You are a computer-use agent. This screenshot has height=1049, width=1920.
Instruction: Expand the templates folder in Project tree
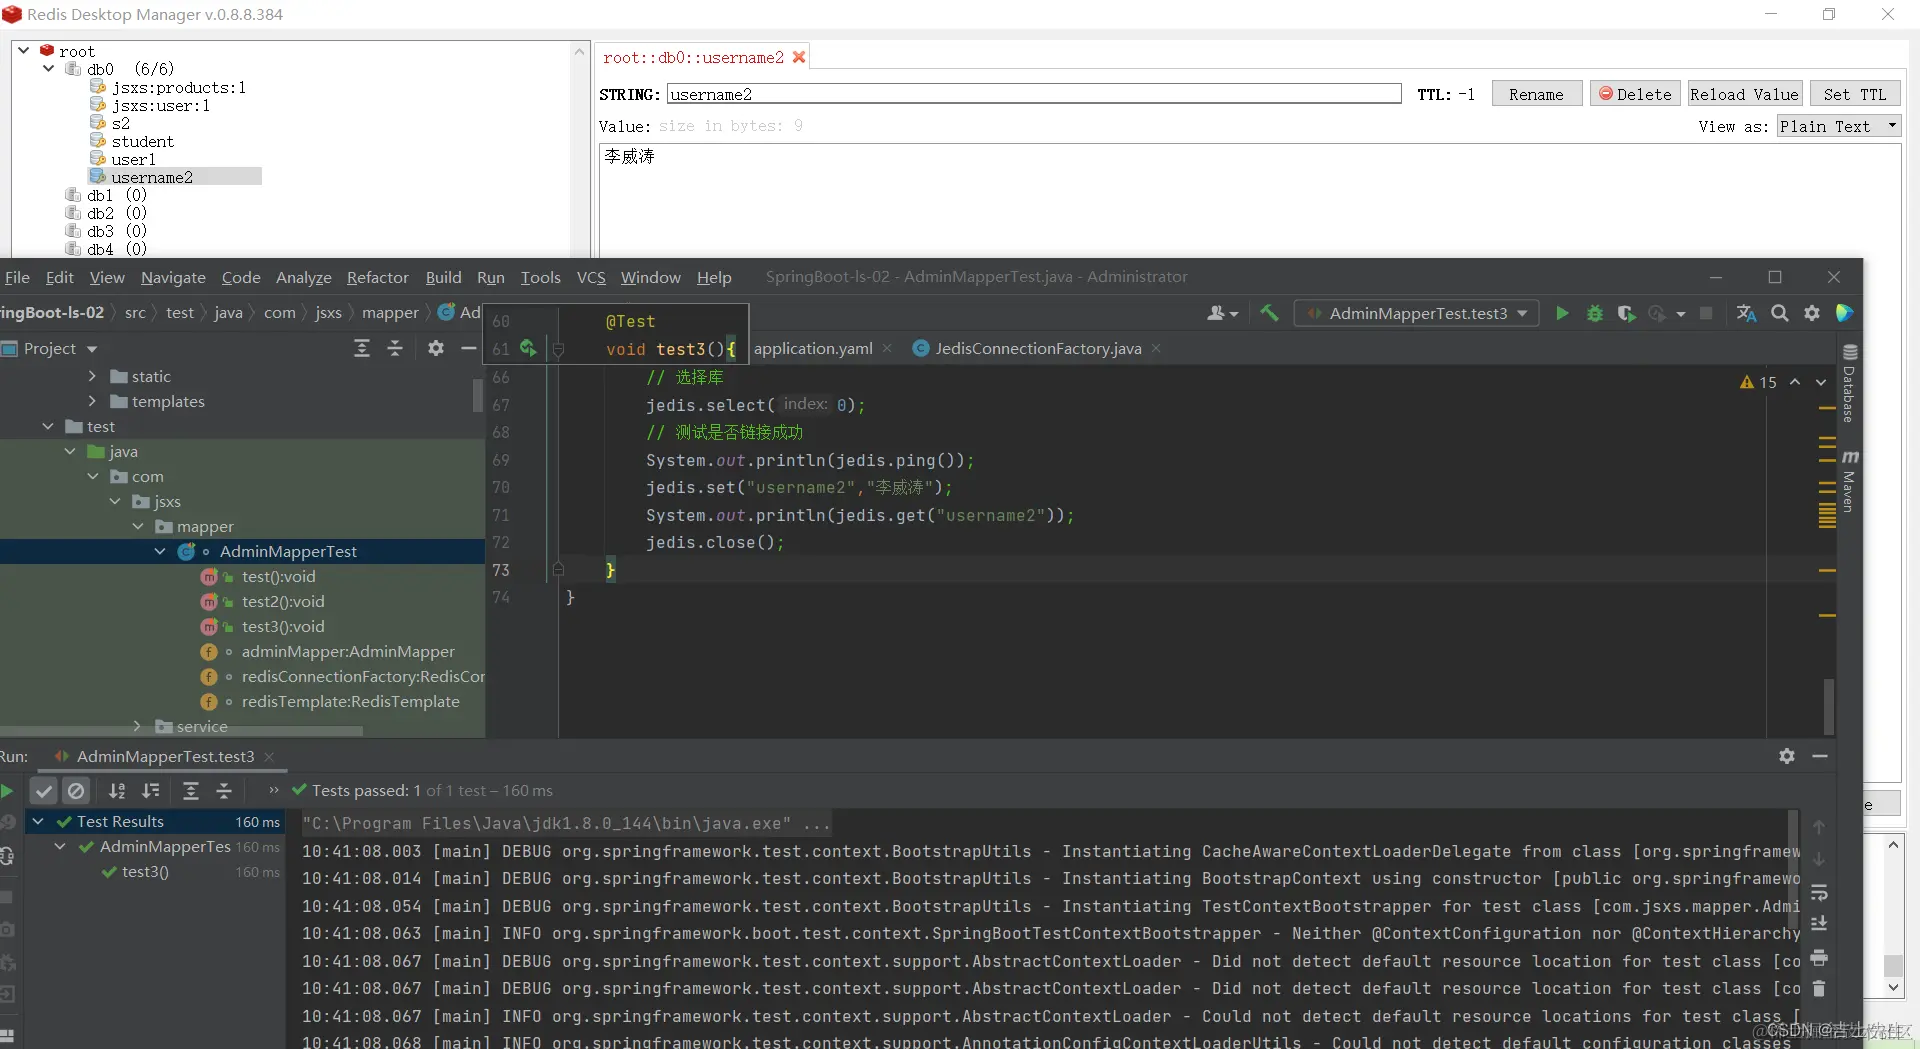(x=92, y=401)
